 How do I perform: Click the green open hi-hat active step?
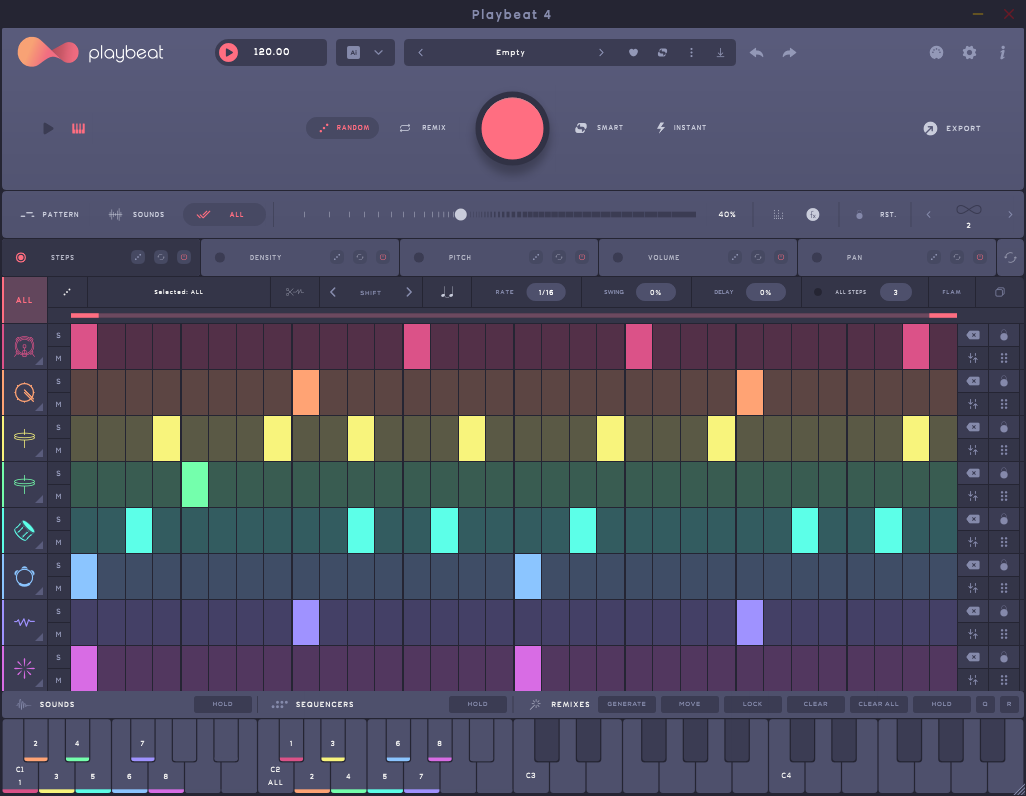[194, 484]
